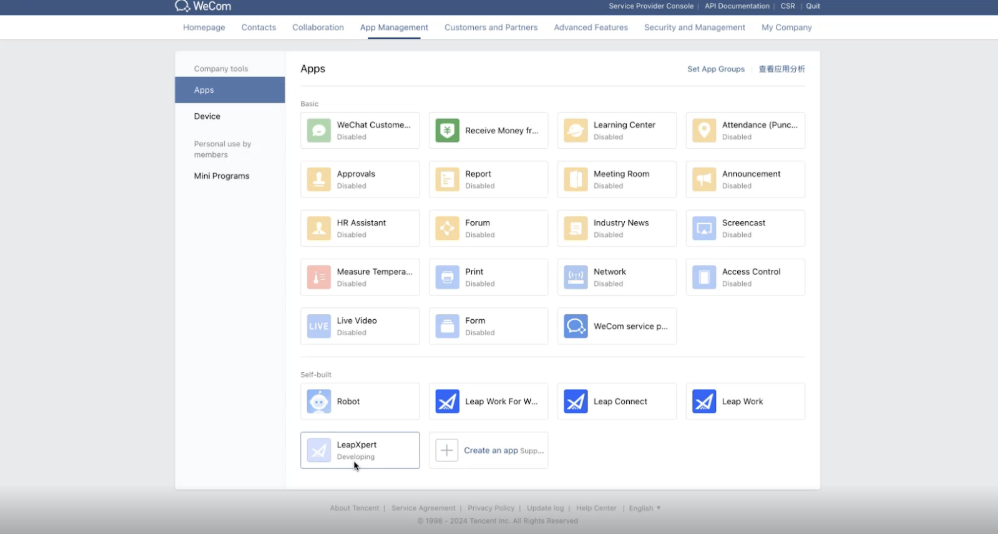1000x540 pixels.
Task: Open Security and Management tab
Action: (x=695, y=27)
